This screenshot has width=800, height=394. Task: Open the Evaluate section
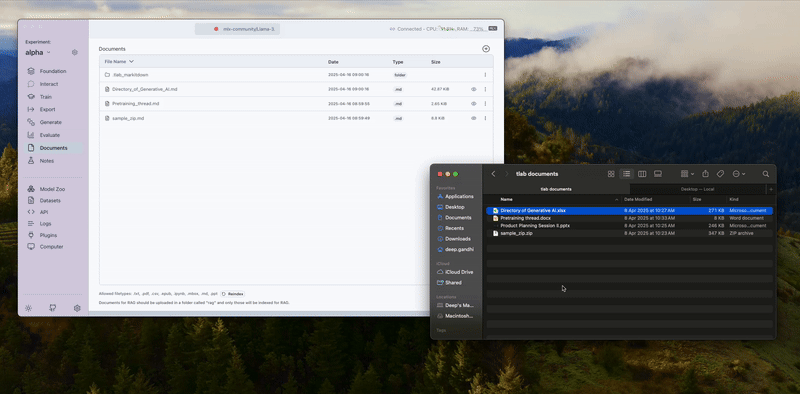pos(44,135)
